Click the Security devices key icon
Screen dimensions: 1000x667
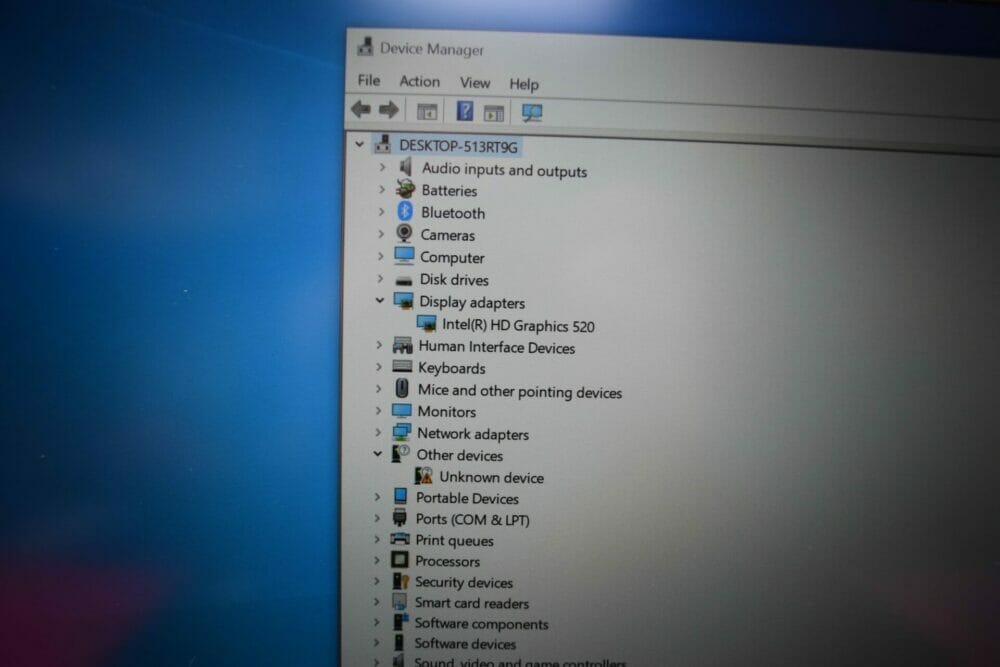point(400,580)
